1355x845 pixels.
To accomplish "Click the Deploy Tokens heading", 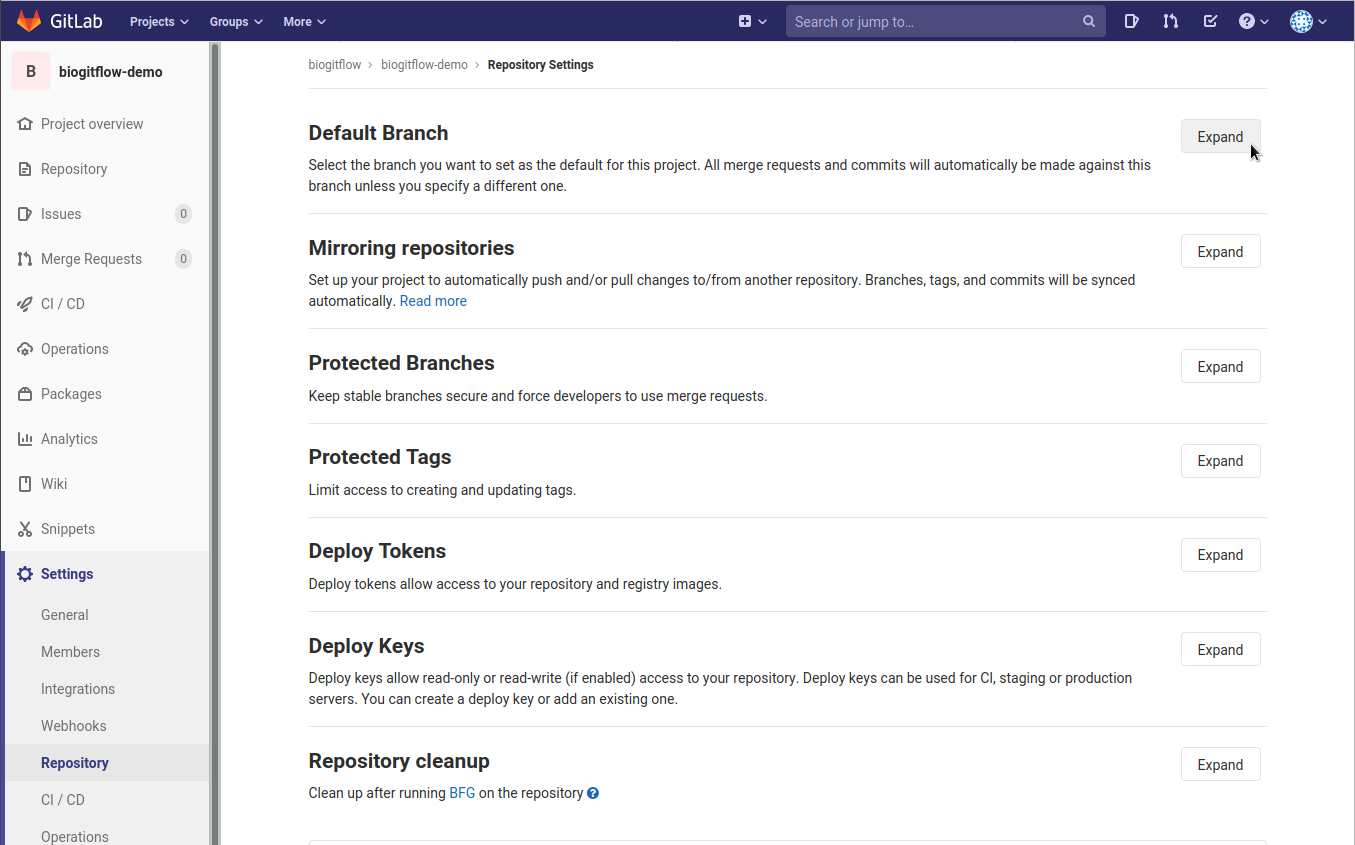I will [378, 551].
